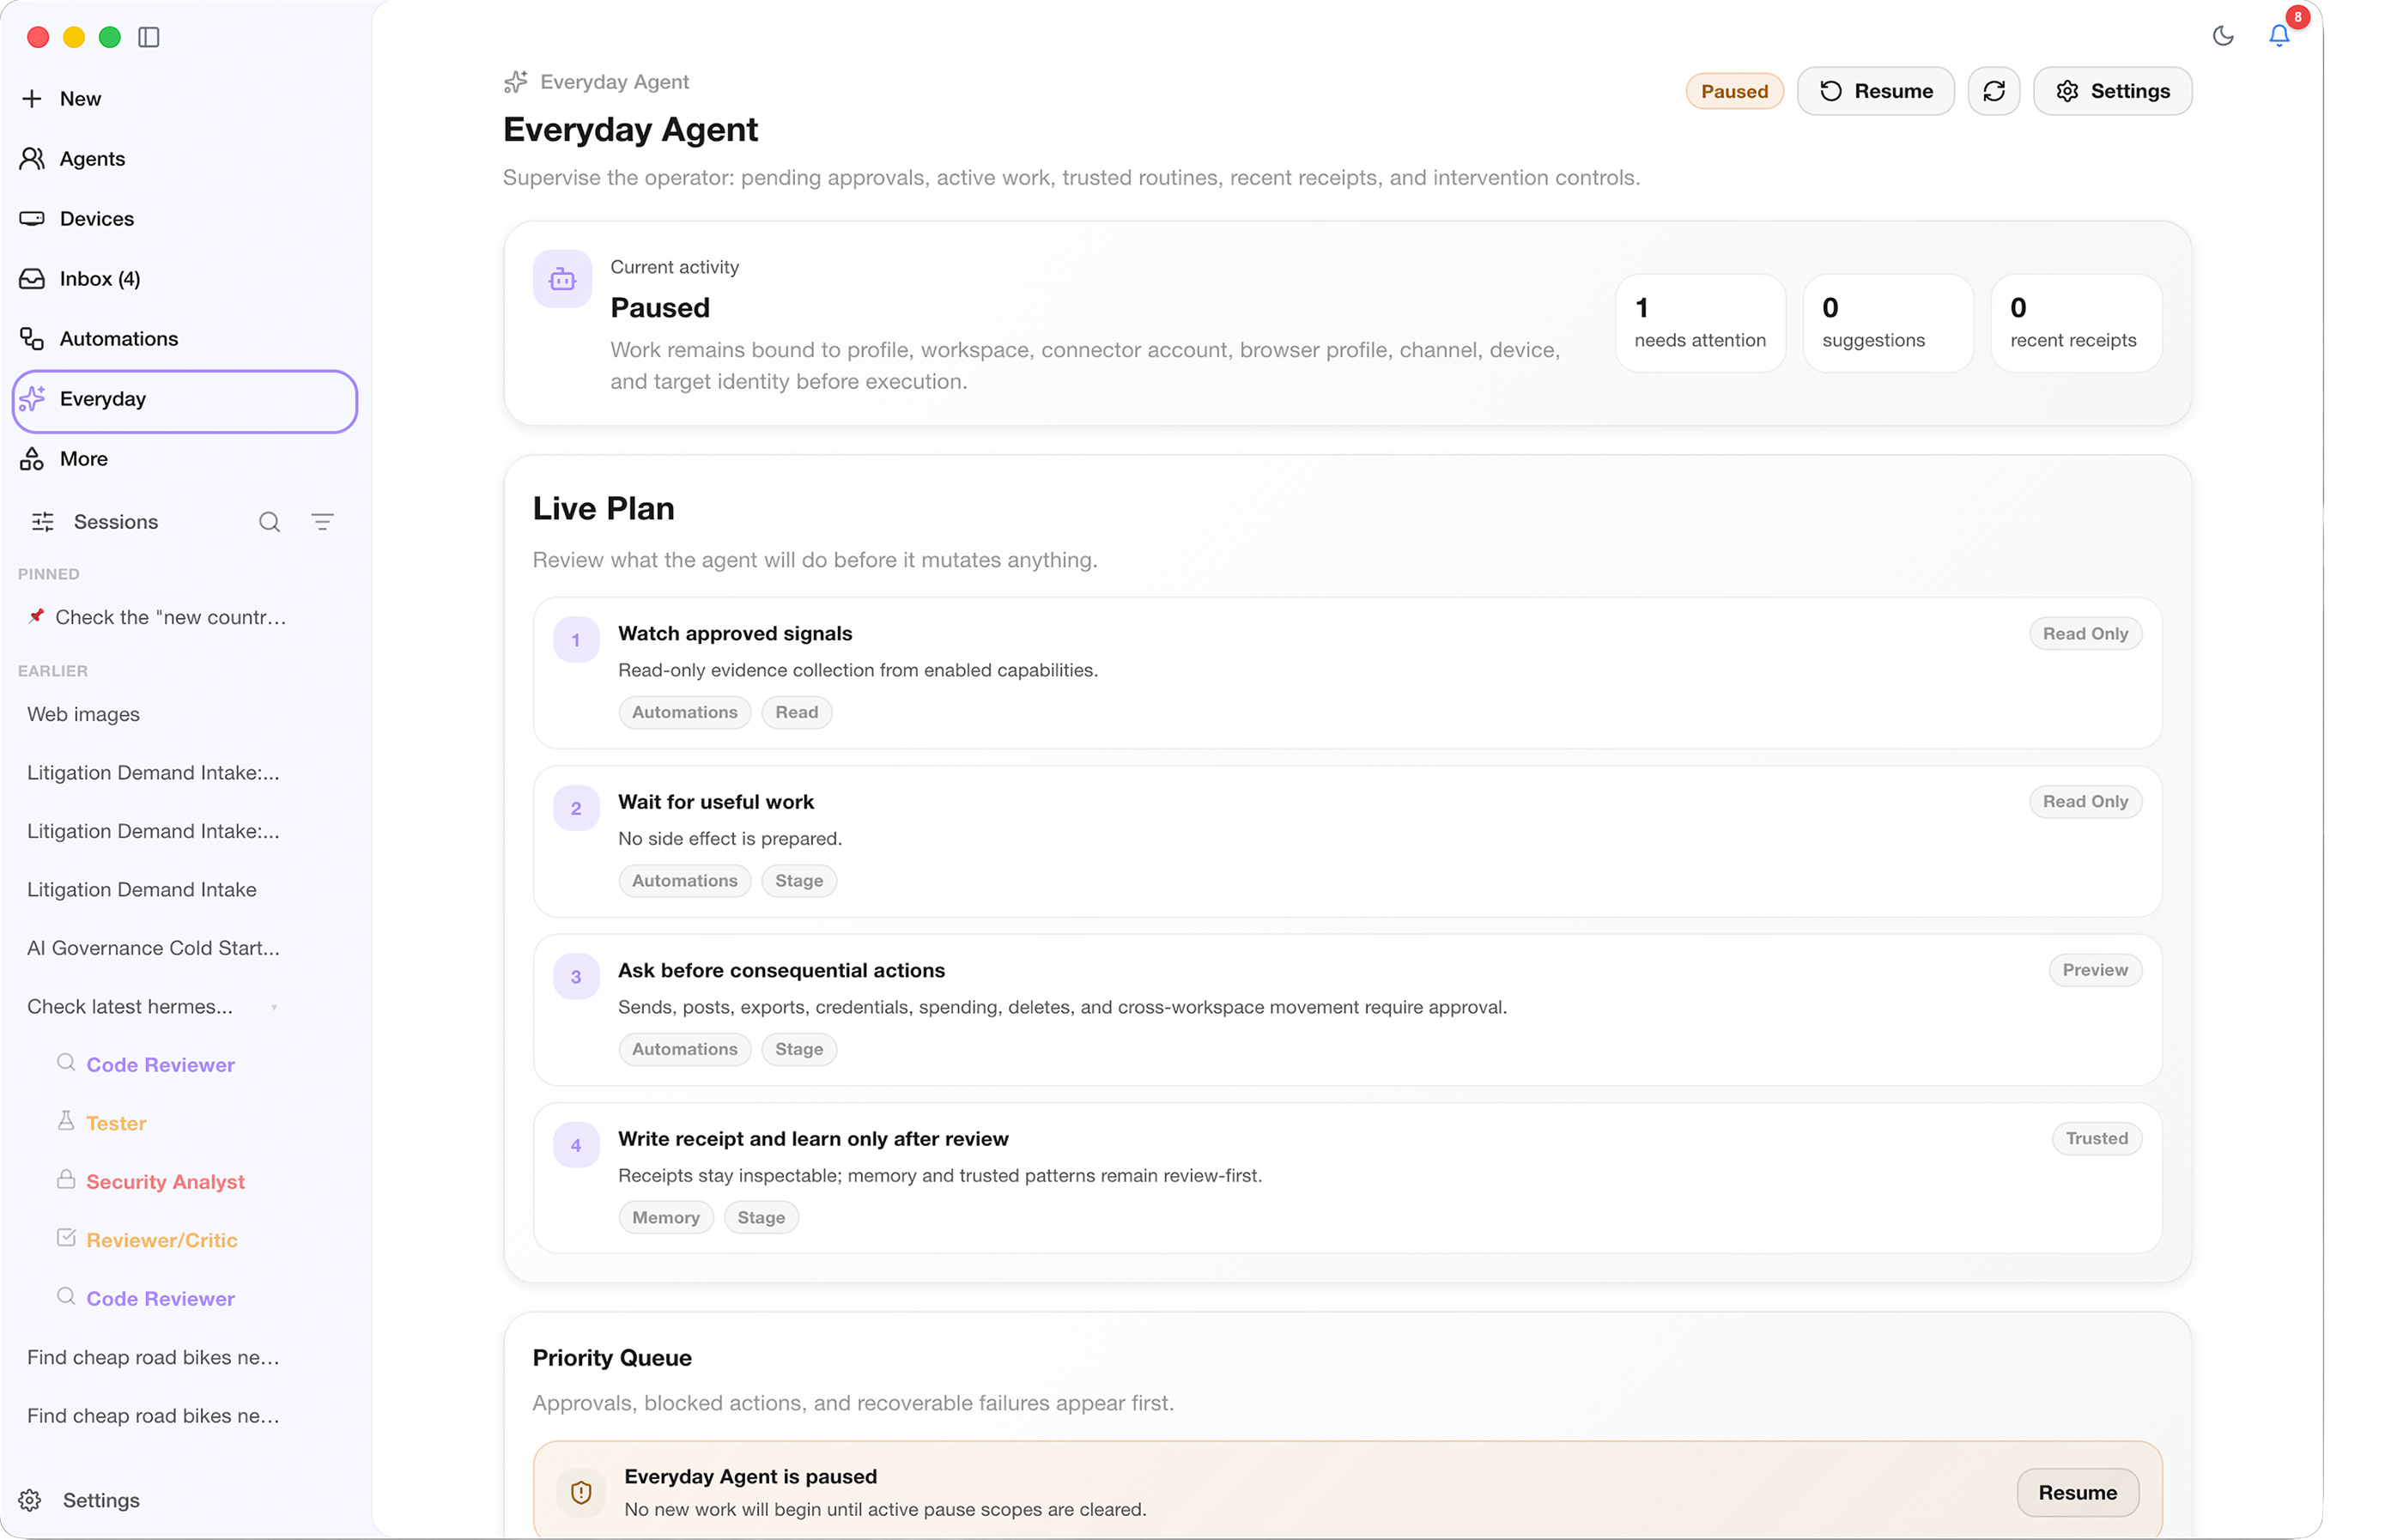Open the Everyday Agent breadcrumb link

pos(614,82)
